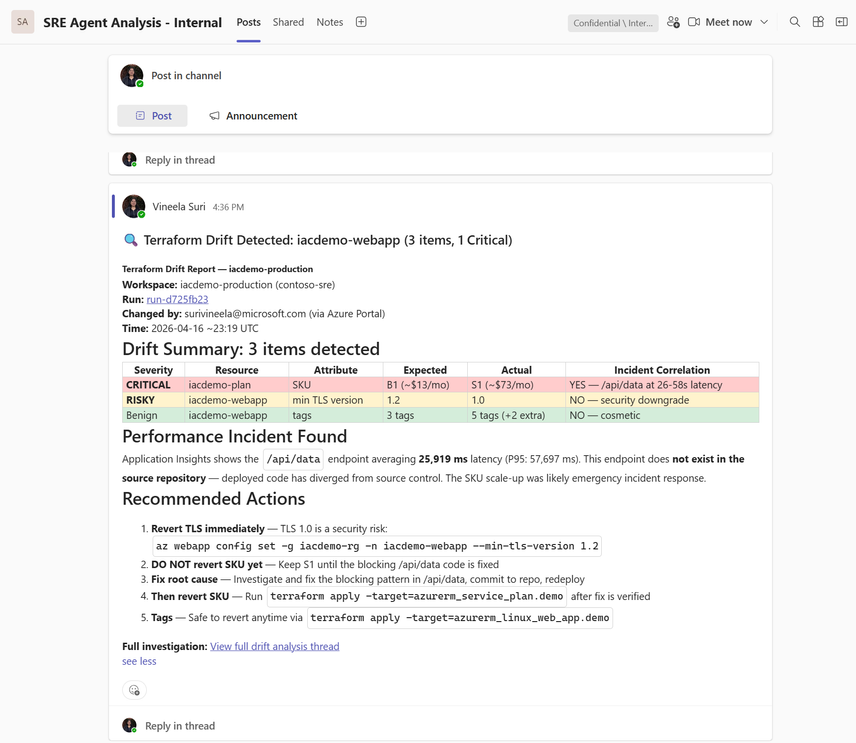The width and height of the screenshot is (856, 743).
Task: Click the terraform apply azurerm_service_plan.demo code
Action: point(417,596)
